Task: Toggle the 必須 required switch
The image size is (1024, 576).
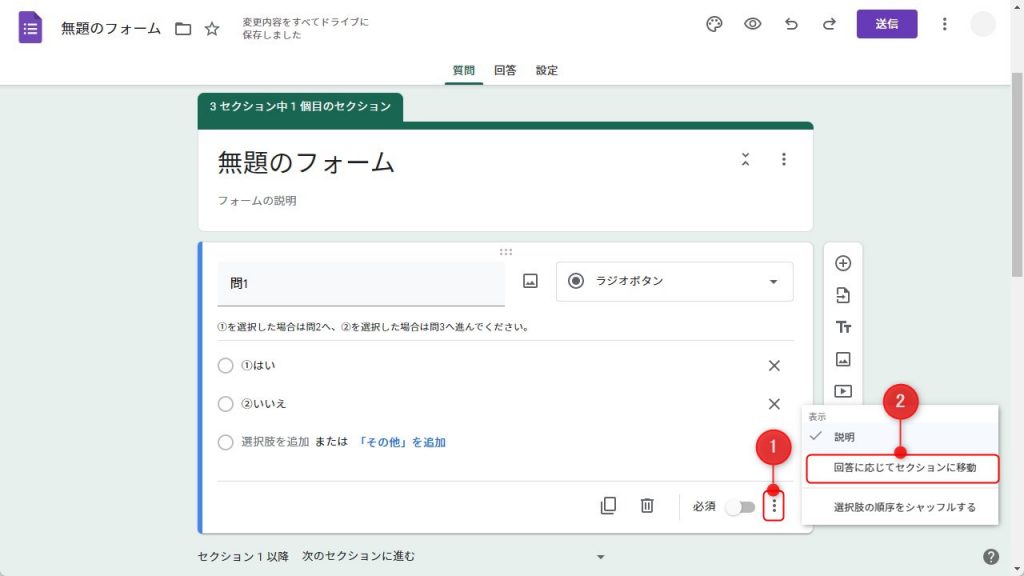Action: [x=740, y=507]
